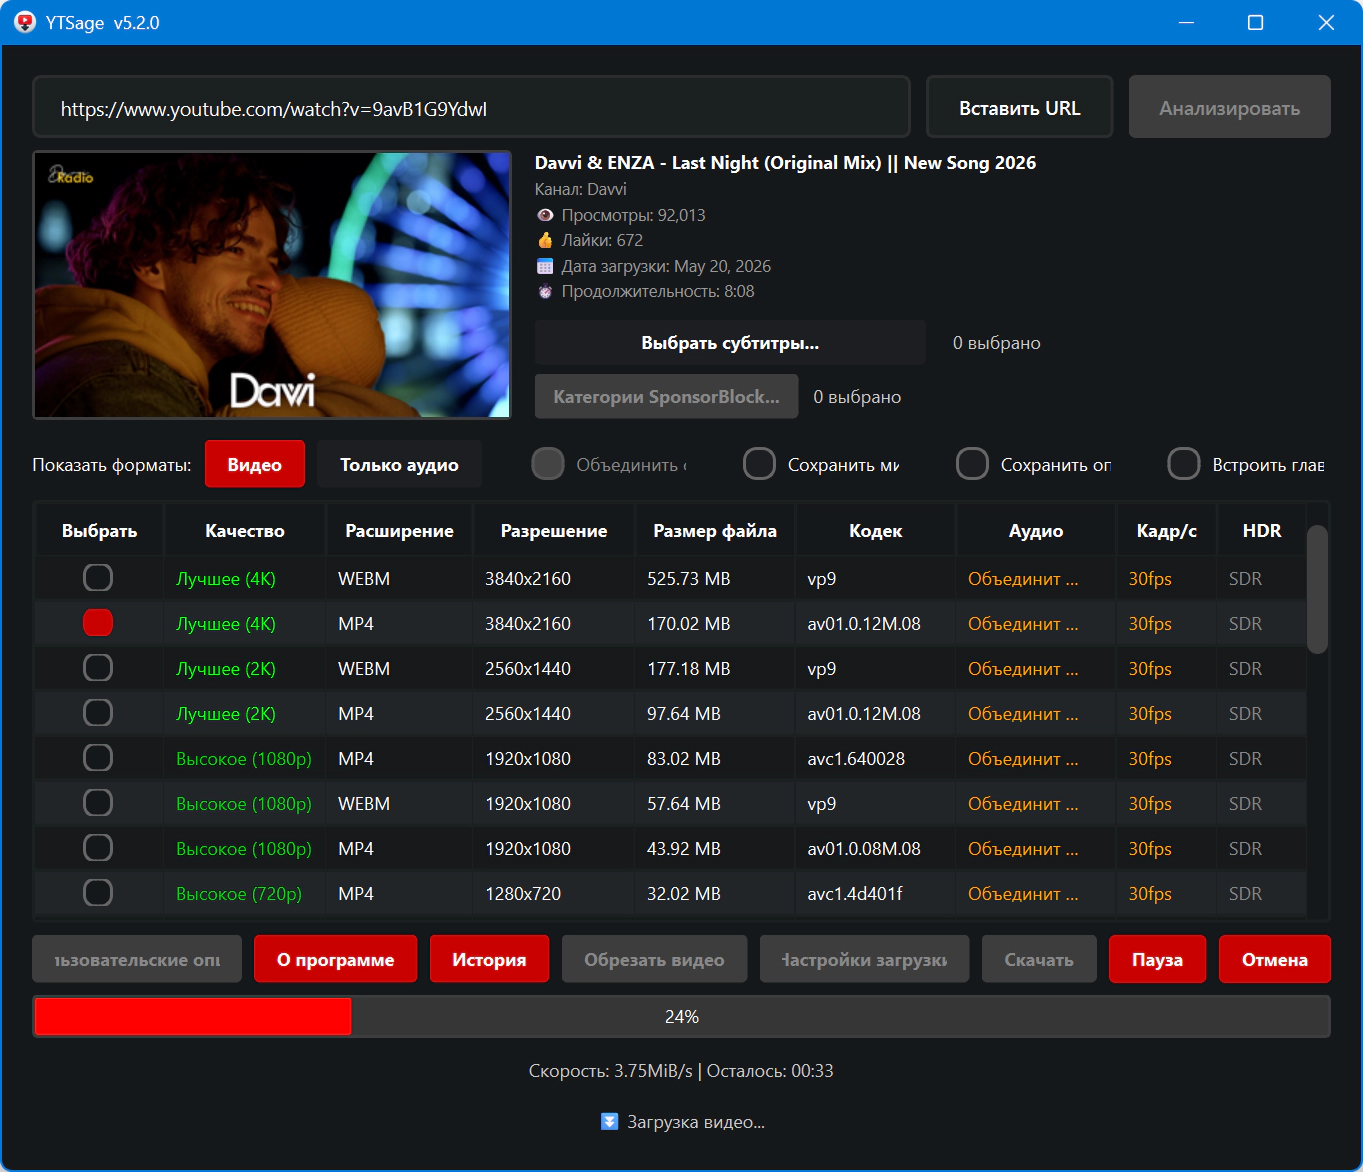Image resolution: width=1363 pixels, height=1172 pixels.
Task: Click 0 выбрано beside Категории SponsorBlock
Action: 857,397
